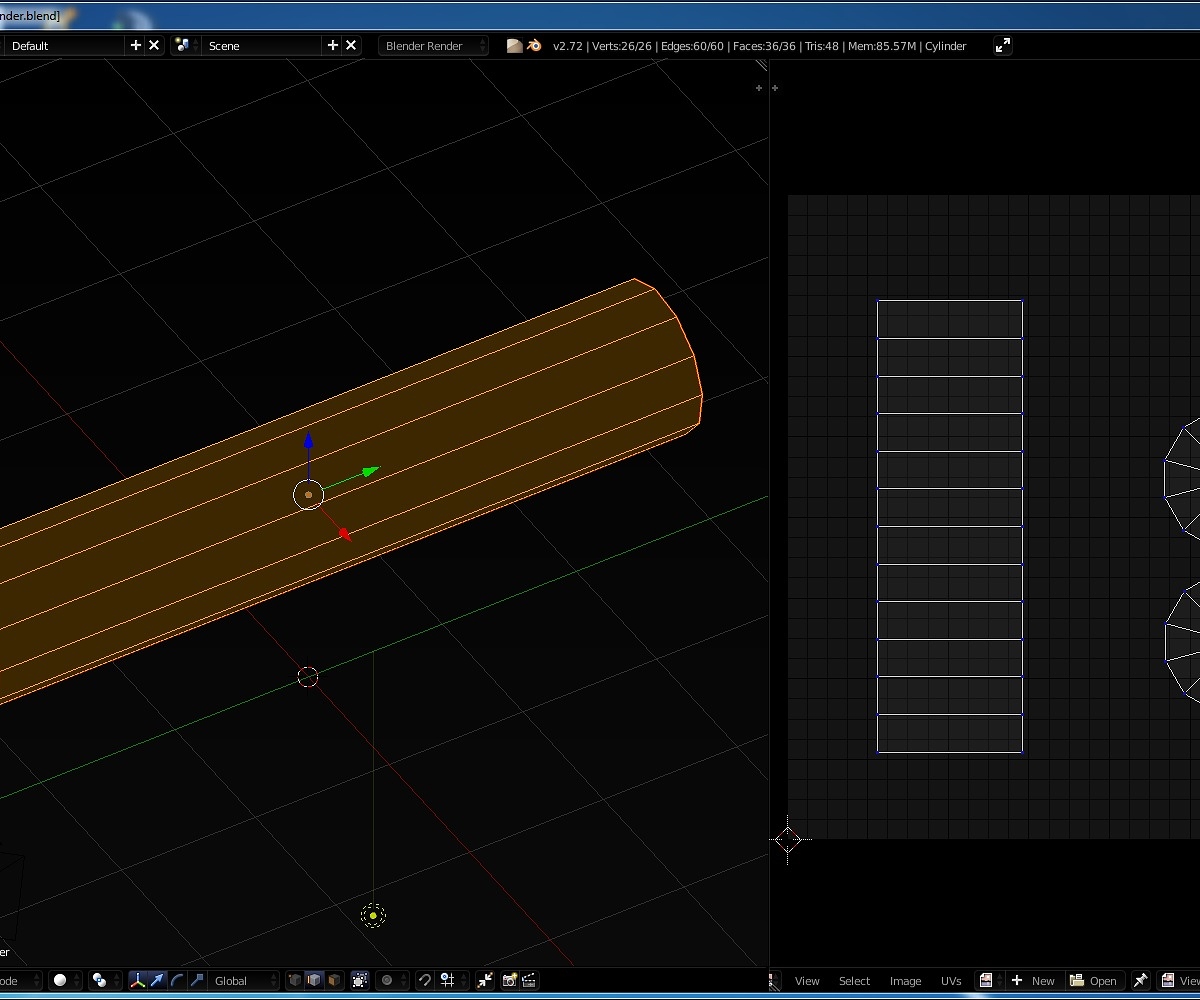Click the green Y-axis manipulator arrow
The image size is (1200, 1000).
[371, 470]
